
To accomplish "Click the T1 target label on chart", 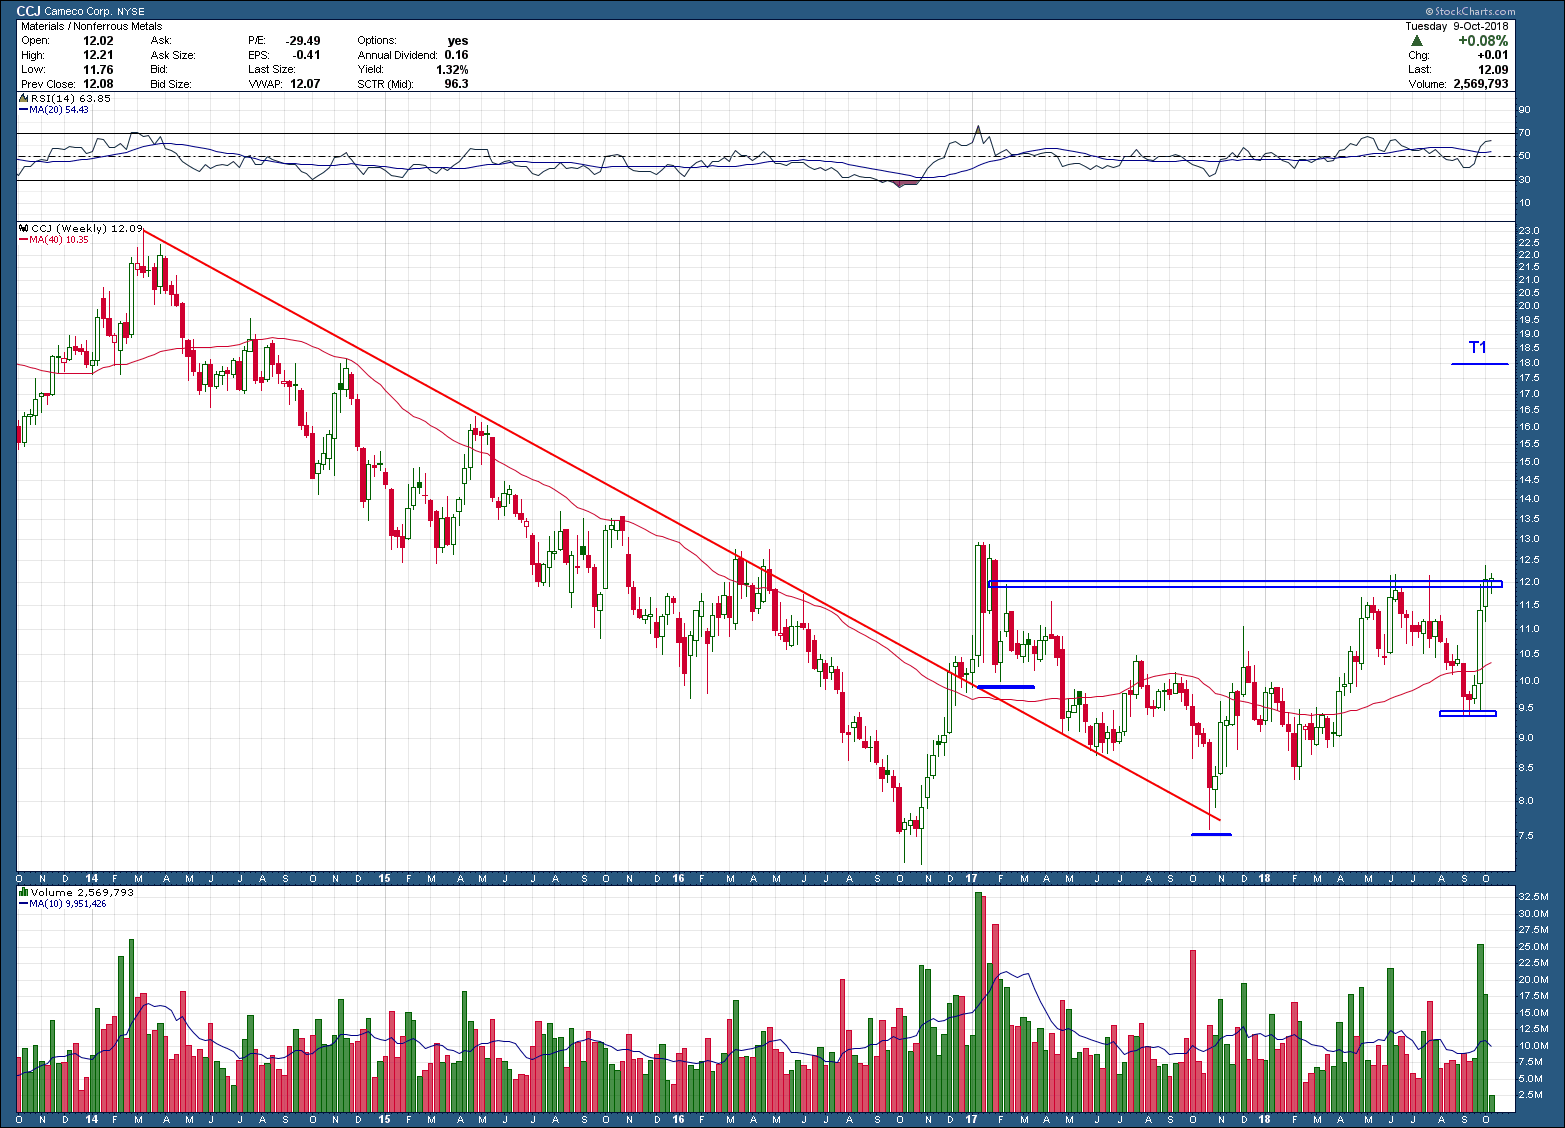I will point(1478,348).
